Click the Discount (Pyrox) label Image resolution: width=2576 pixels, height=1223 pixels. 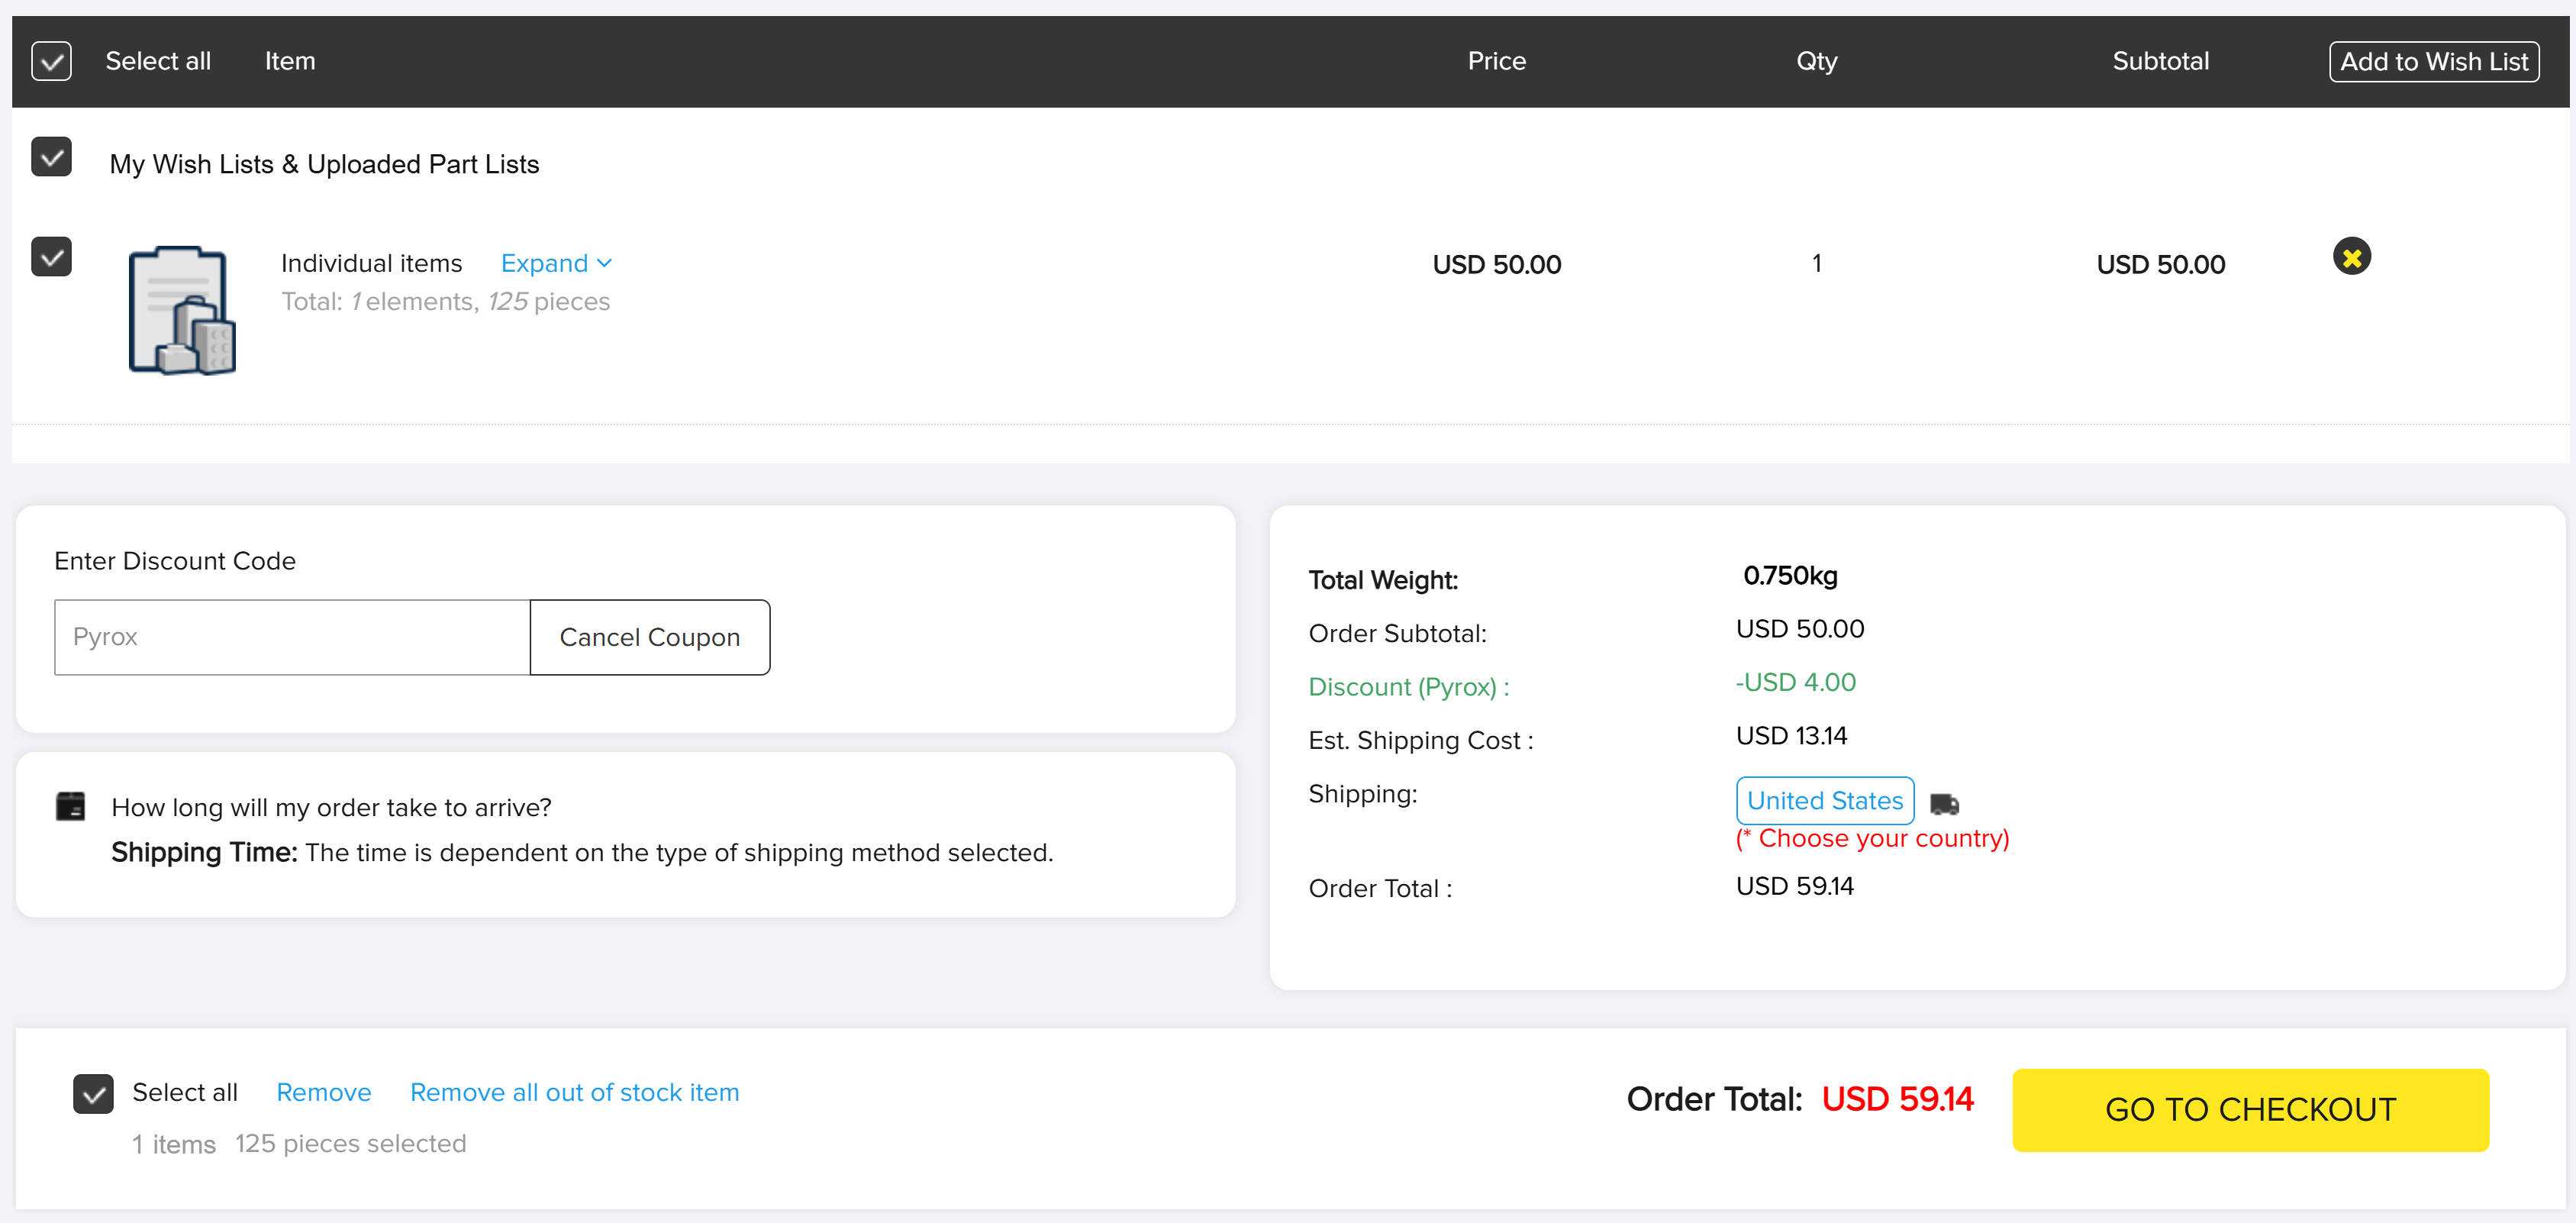coord(1408,687)
